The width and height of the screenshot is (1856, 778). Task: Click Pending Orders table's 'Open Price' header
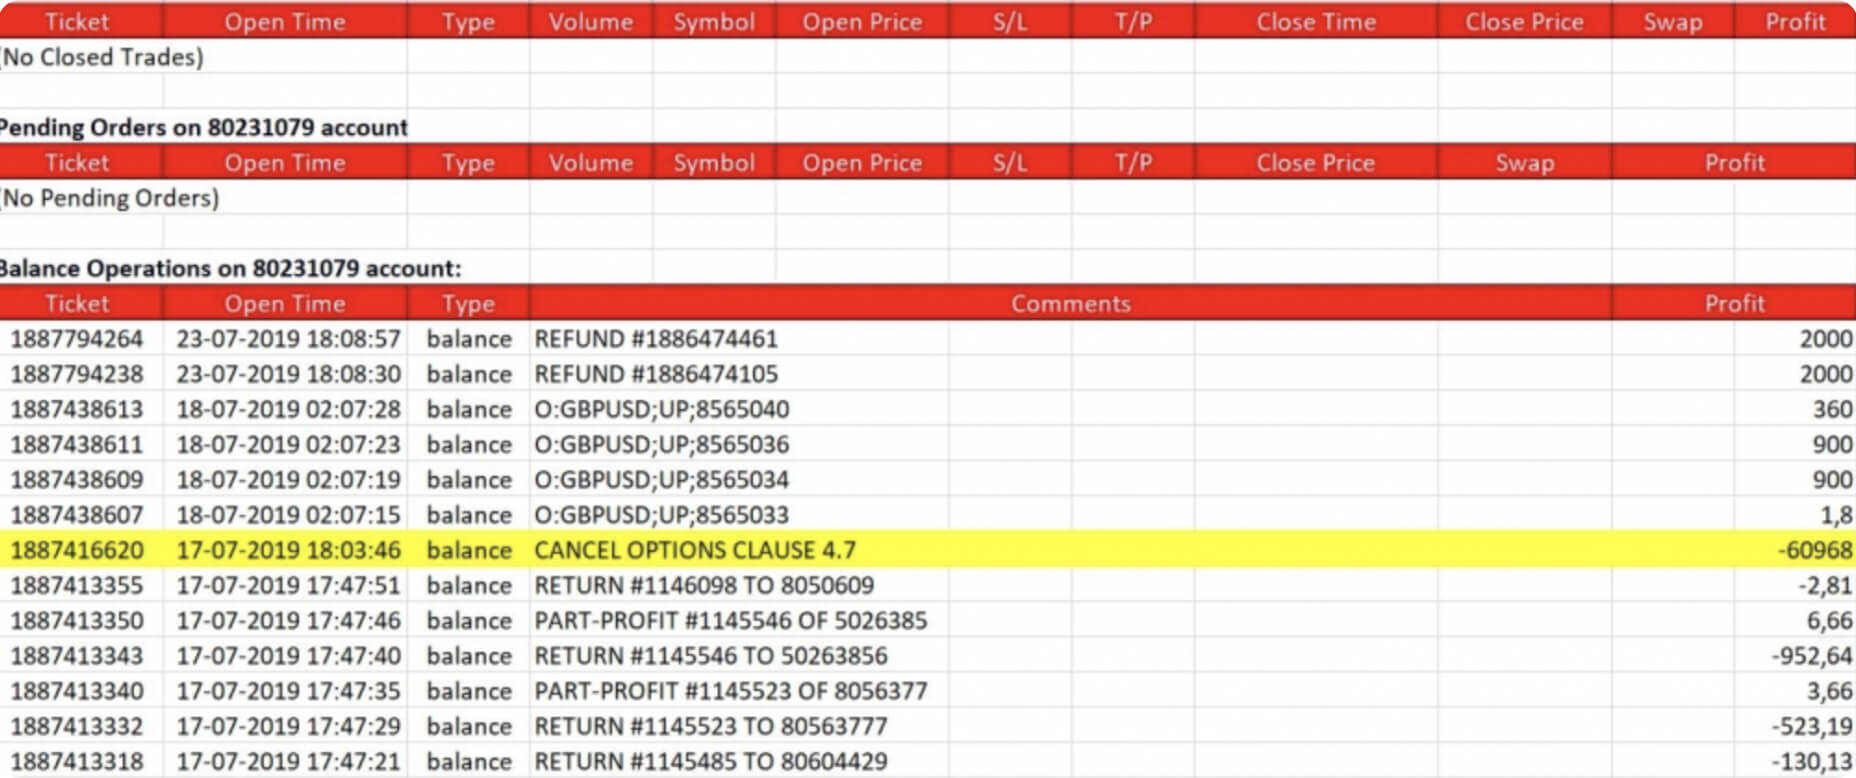point(861,162)
